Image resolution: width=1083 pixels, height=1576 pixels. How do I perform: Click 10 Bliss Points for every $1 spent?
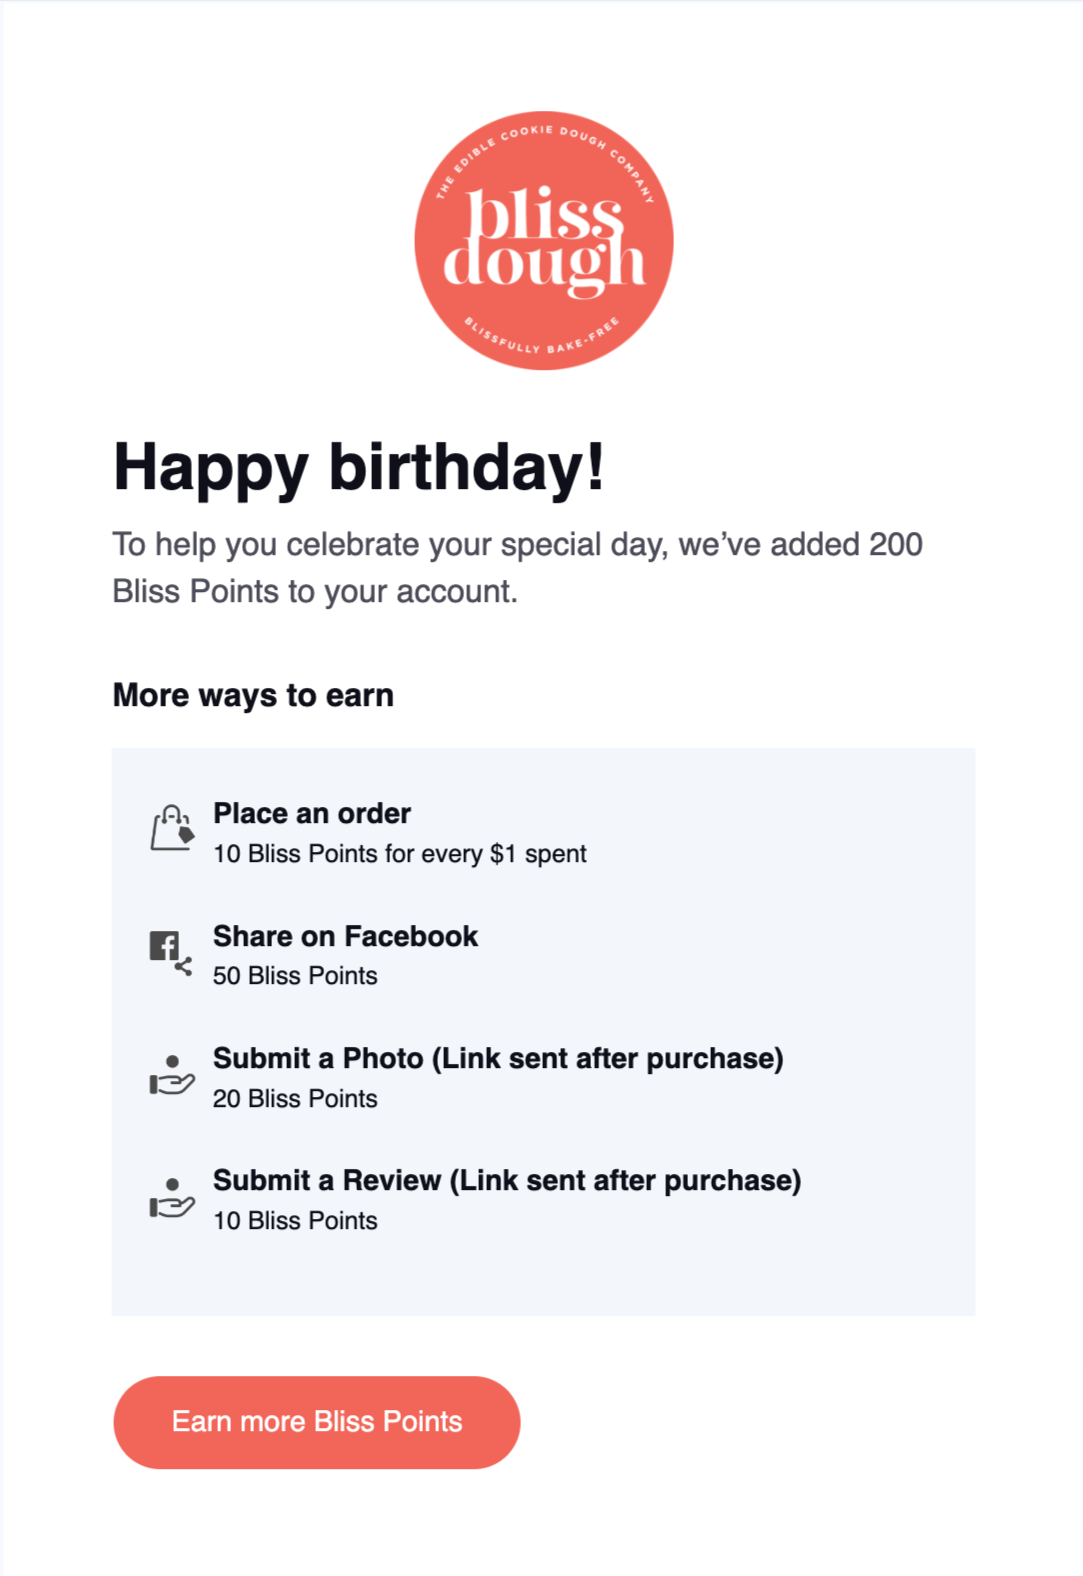pyautogui.click(x=400, y=854)
